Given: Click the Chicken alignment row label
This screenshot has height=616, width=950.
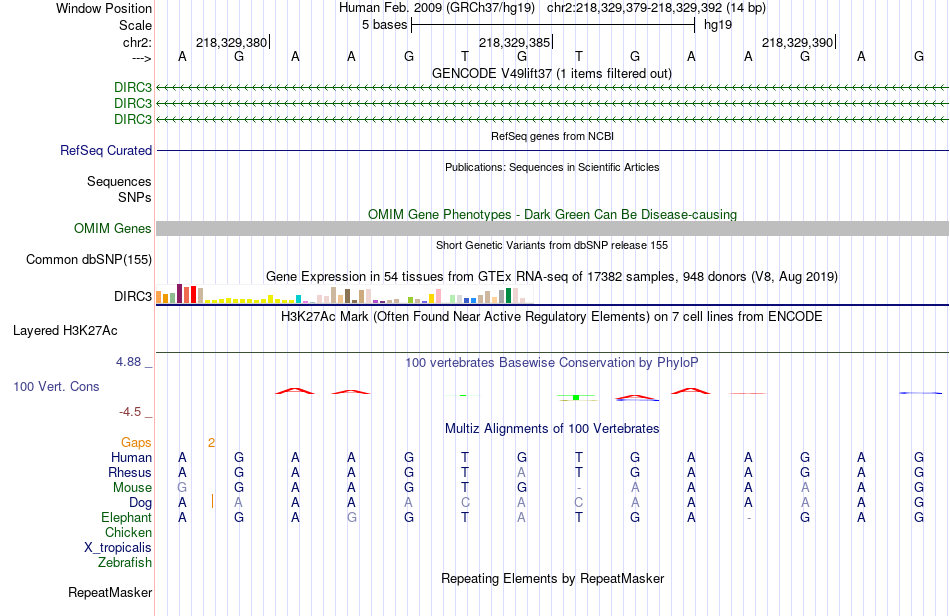Looking at the screenshot, I should click(128, 532).
